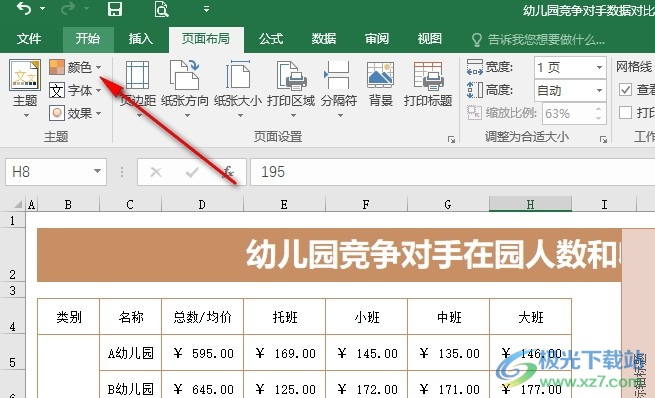Select the B幼儿园 cell

click(x=130, y=385)
